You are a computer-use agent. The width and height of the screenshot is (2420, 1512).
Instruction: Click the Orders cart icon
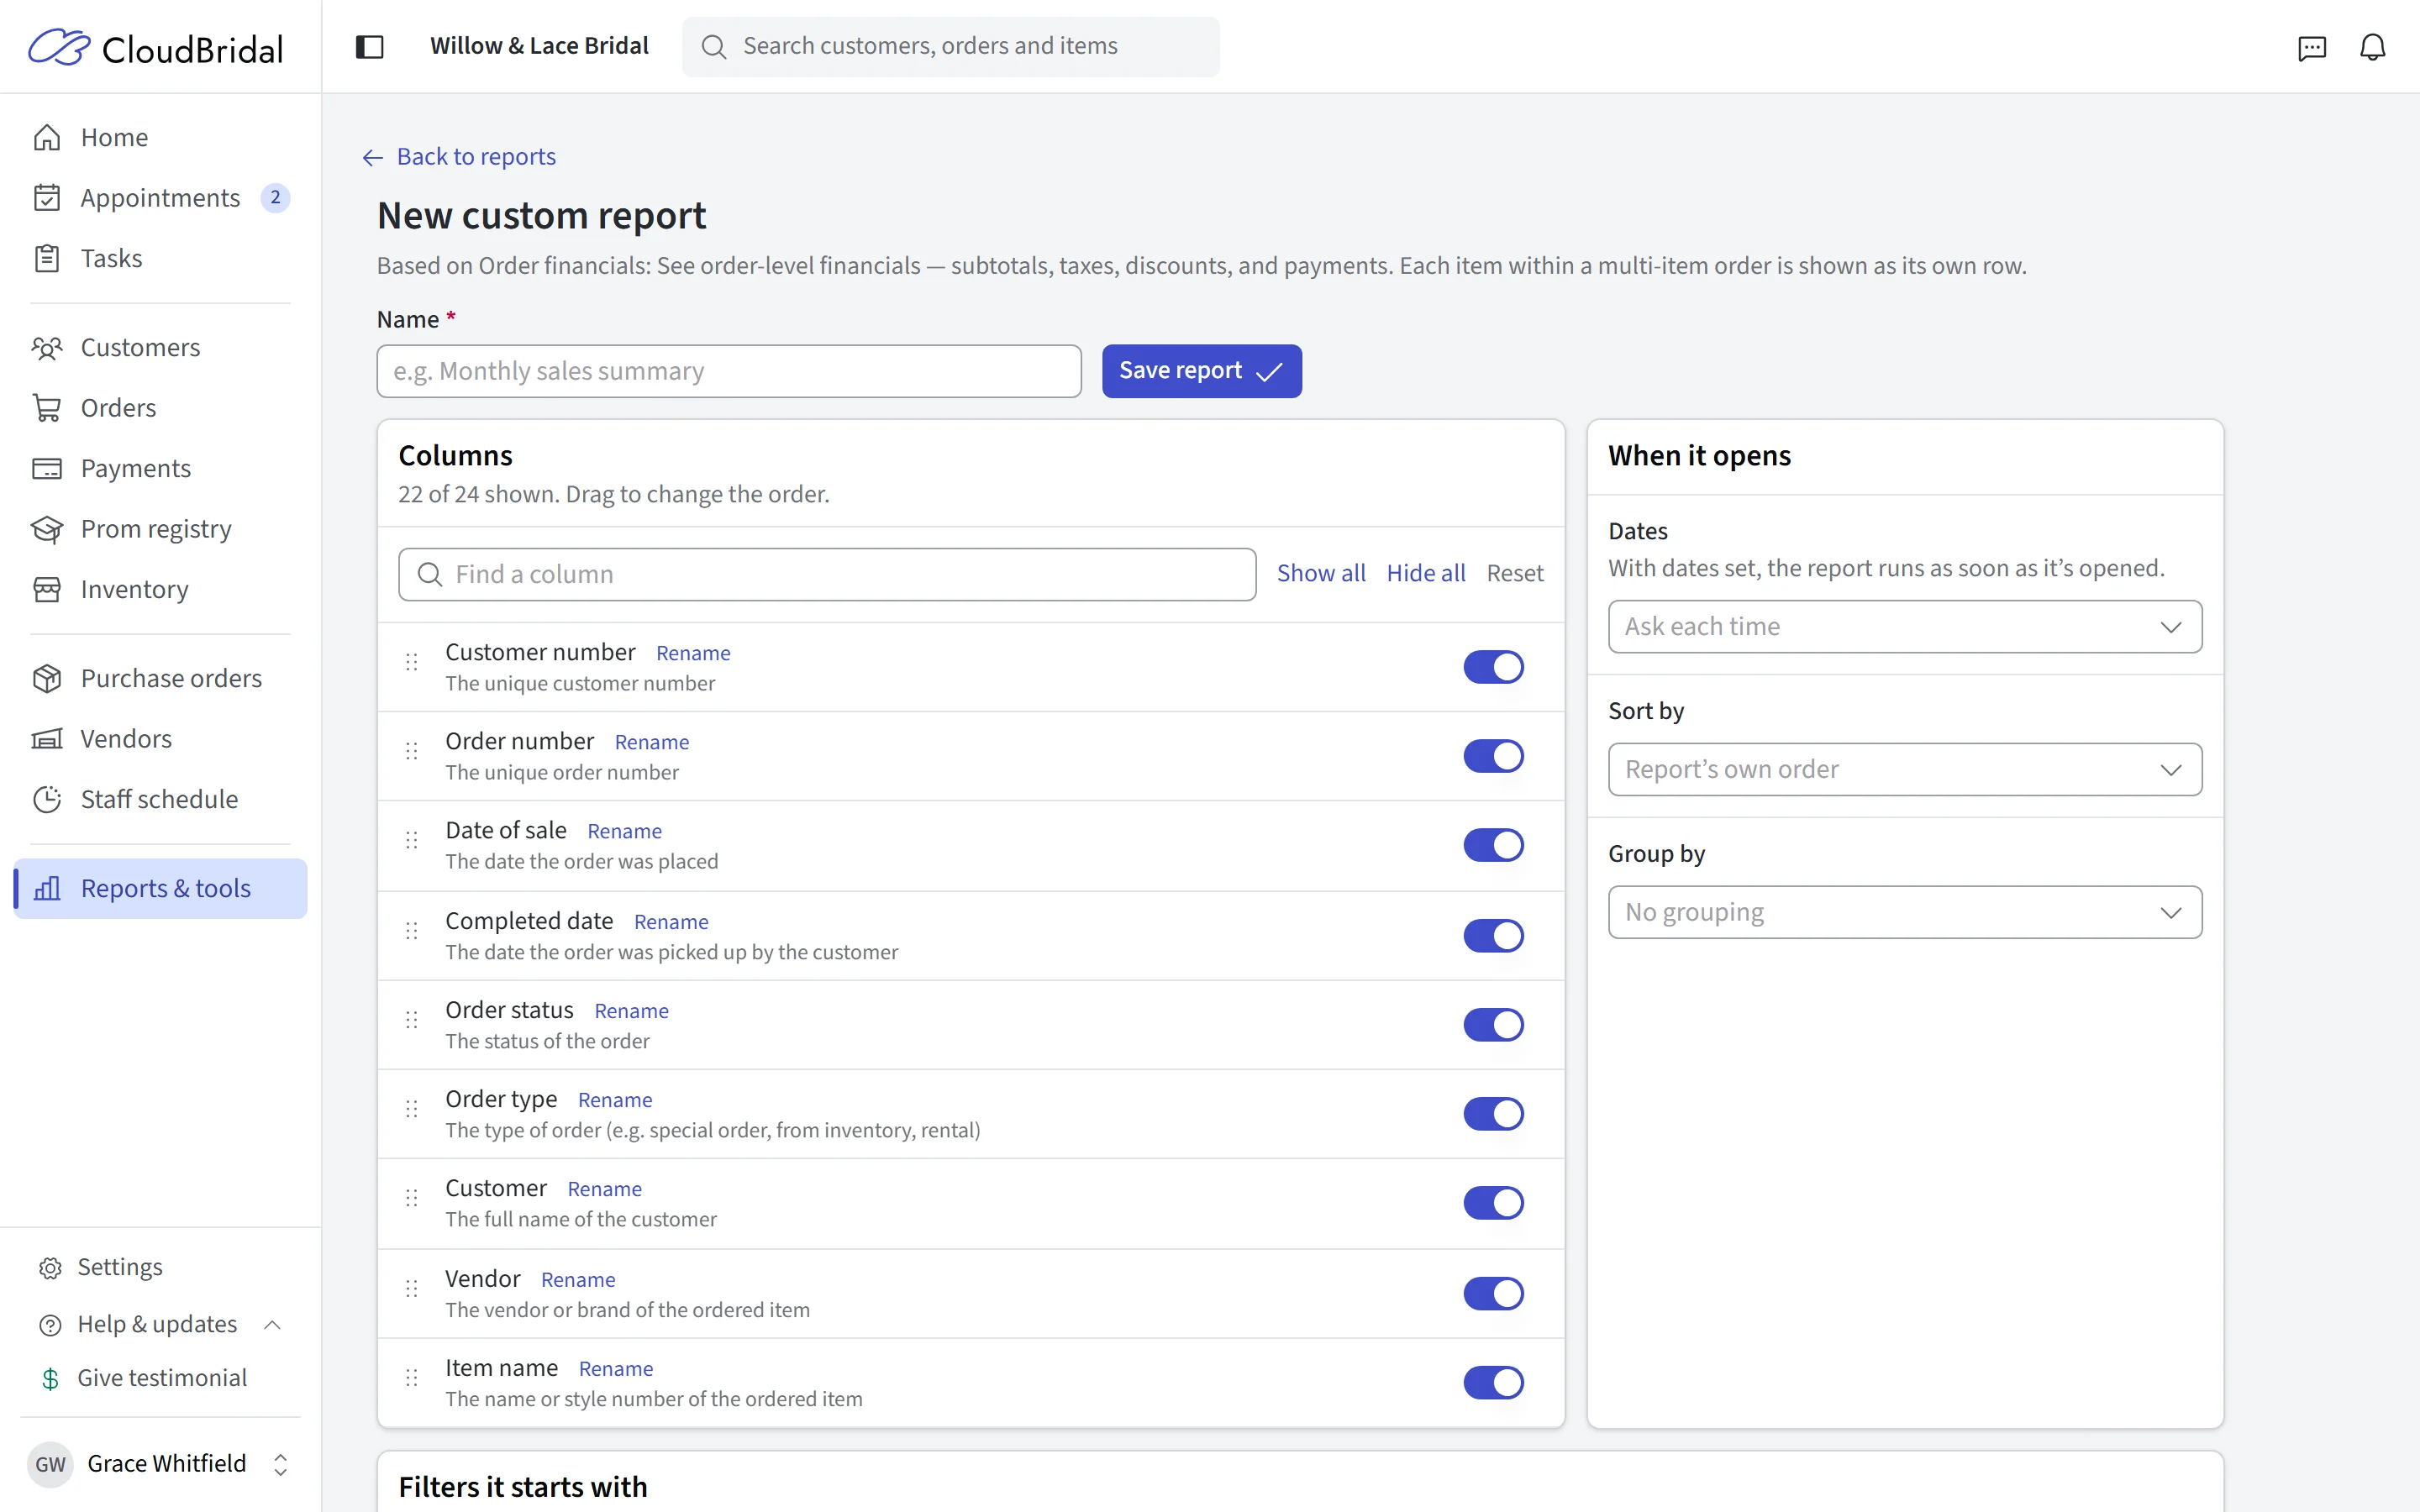point(47,408)
